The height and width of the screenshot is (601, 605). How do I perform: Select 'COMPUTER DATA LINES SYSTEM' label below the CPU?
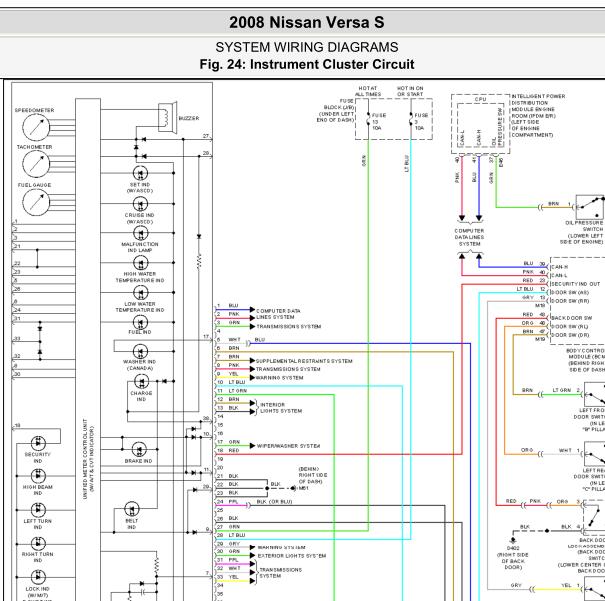469,237
